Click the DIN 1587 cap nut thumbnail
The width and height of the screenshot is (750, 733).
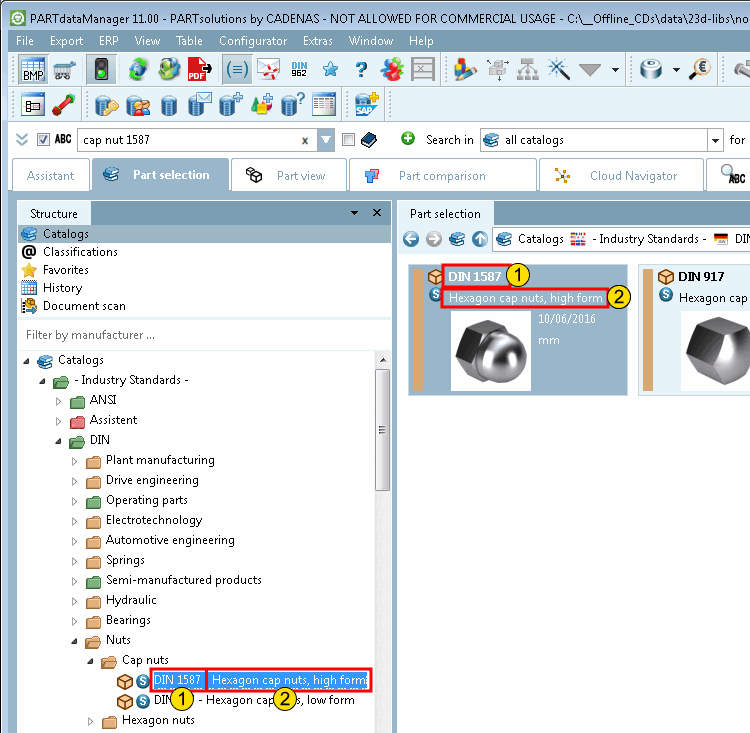pyautogui.click(x=491, y=351)
